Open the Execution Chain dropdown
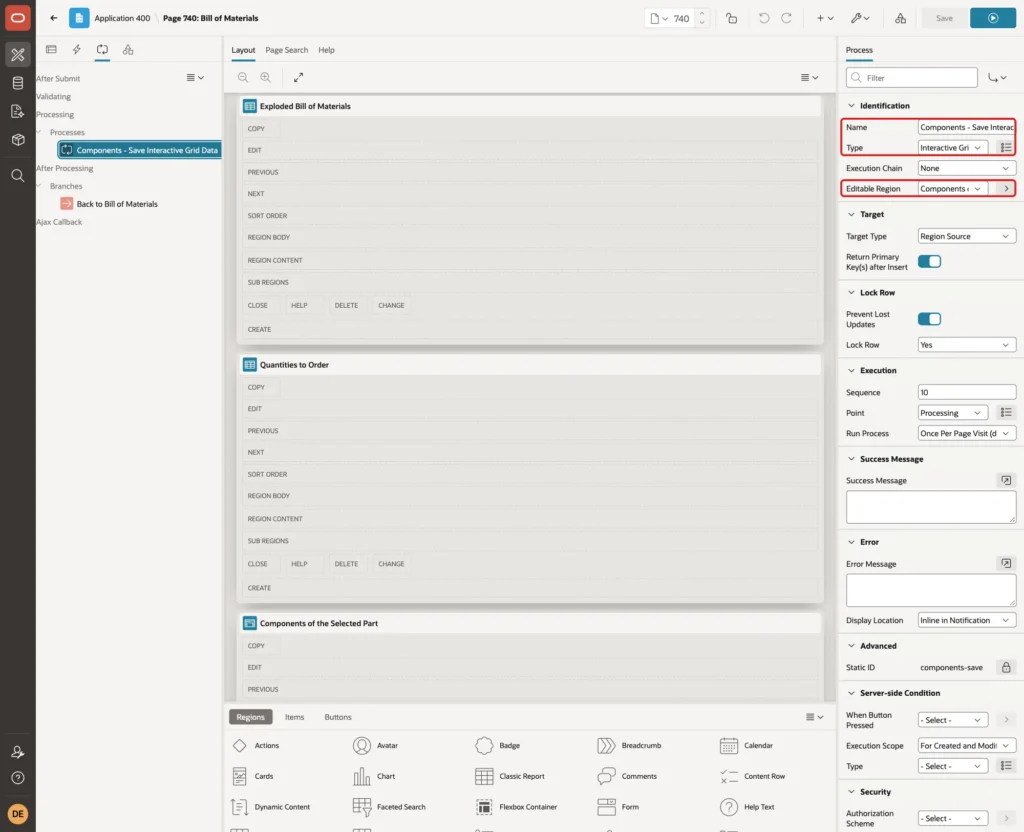The width and height of the screenshot is (1024, 832). coord(967,168)
